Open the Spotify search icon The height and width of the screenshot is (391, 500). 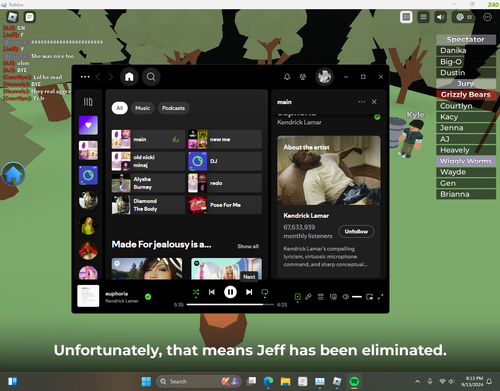click(151, 77)
